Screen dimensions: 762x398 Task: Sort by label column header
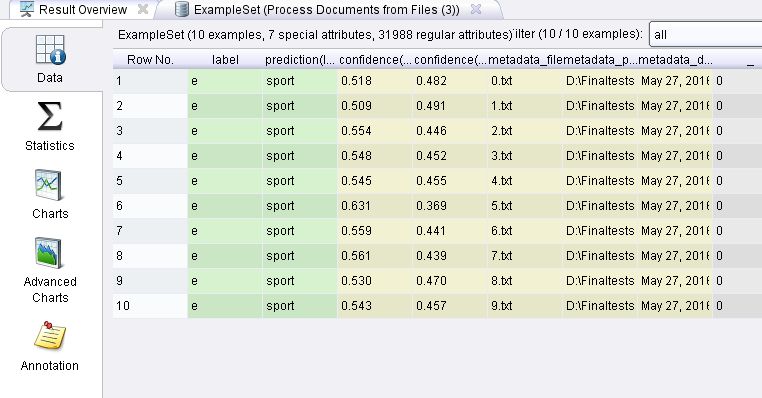click(x=225, y=60)
